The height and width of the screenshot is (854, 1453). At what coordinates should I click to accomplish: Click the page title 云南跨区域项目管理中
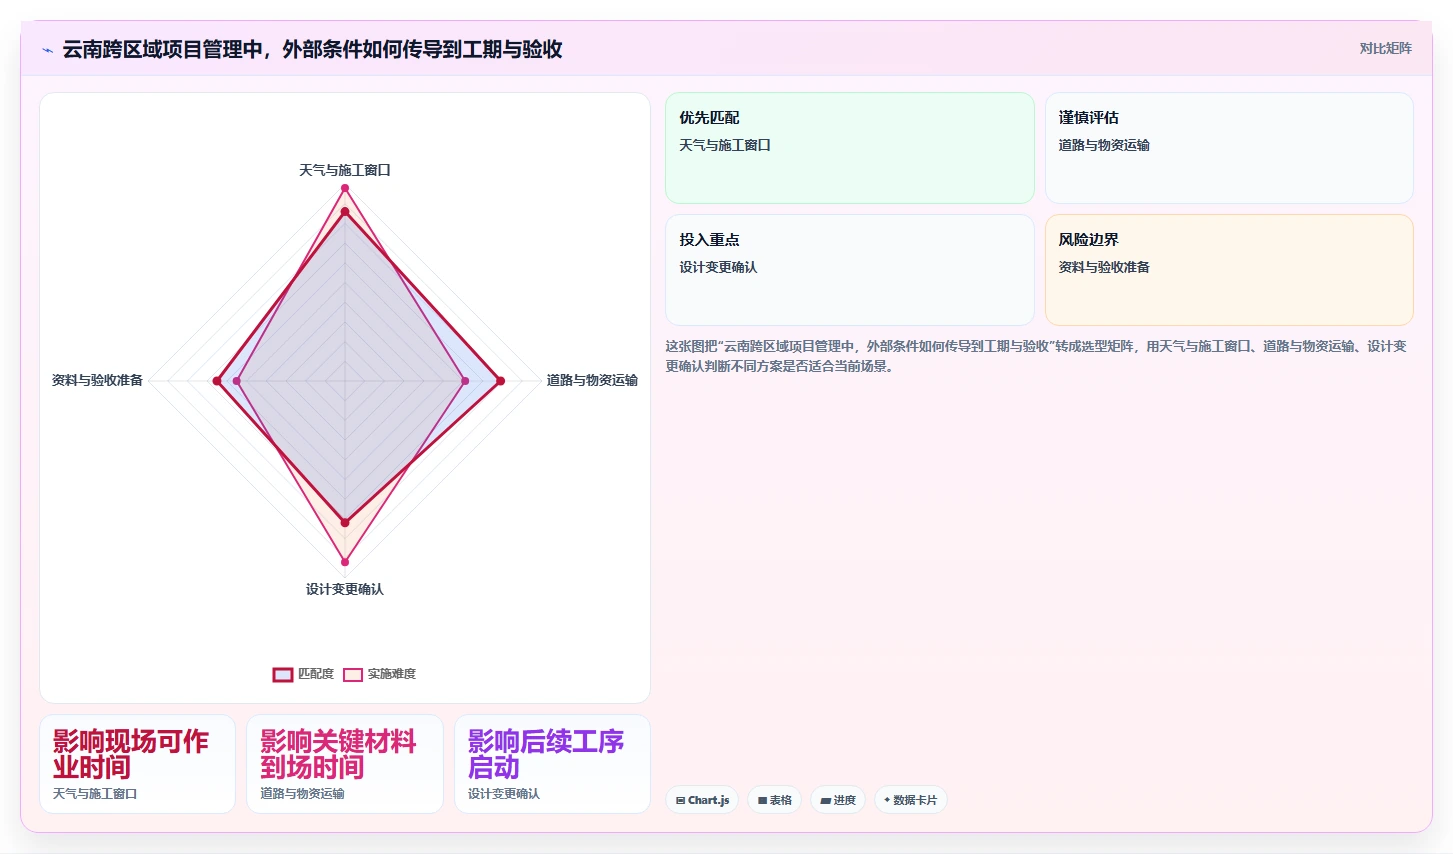312,49
